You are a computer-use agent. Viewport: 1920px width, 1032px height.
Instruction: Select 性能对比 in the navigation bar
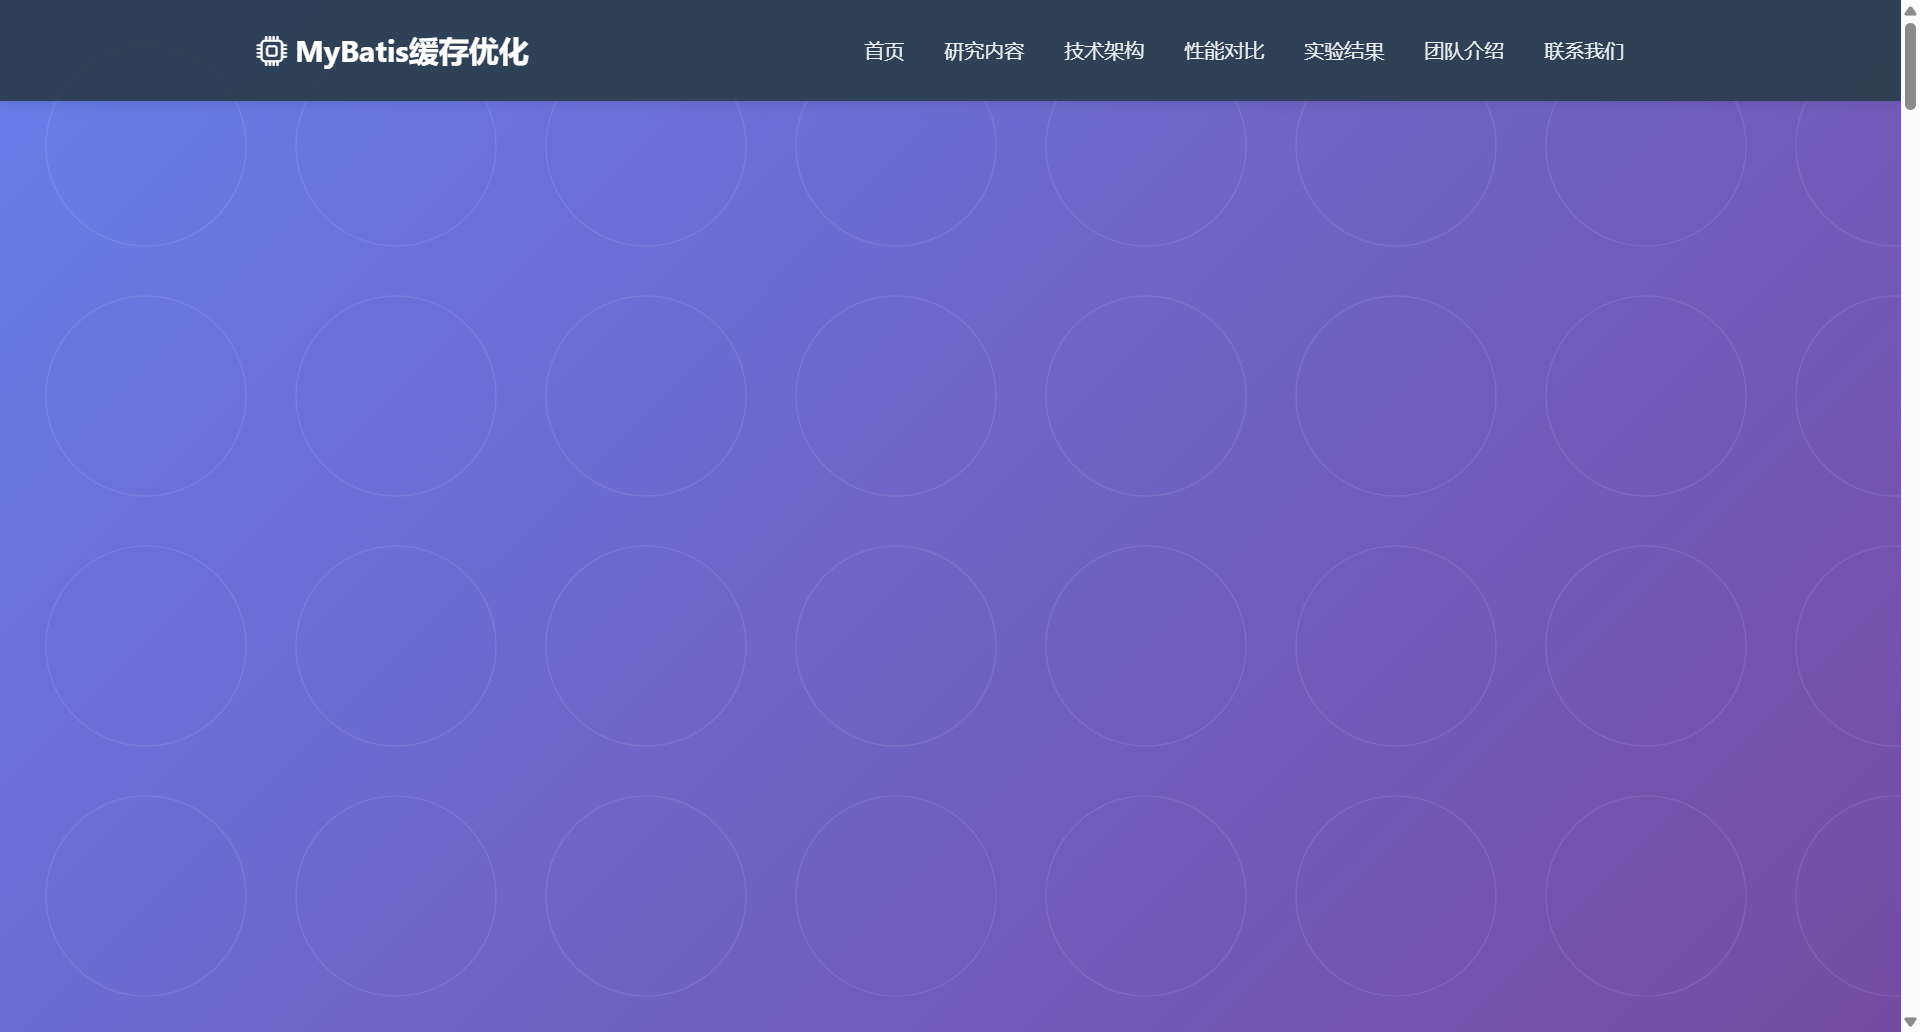tap(1224, 51)
